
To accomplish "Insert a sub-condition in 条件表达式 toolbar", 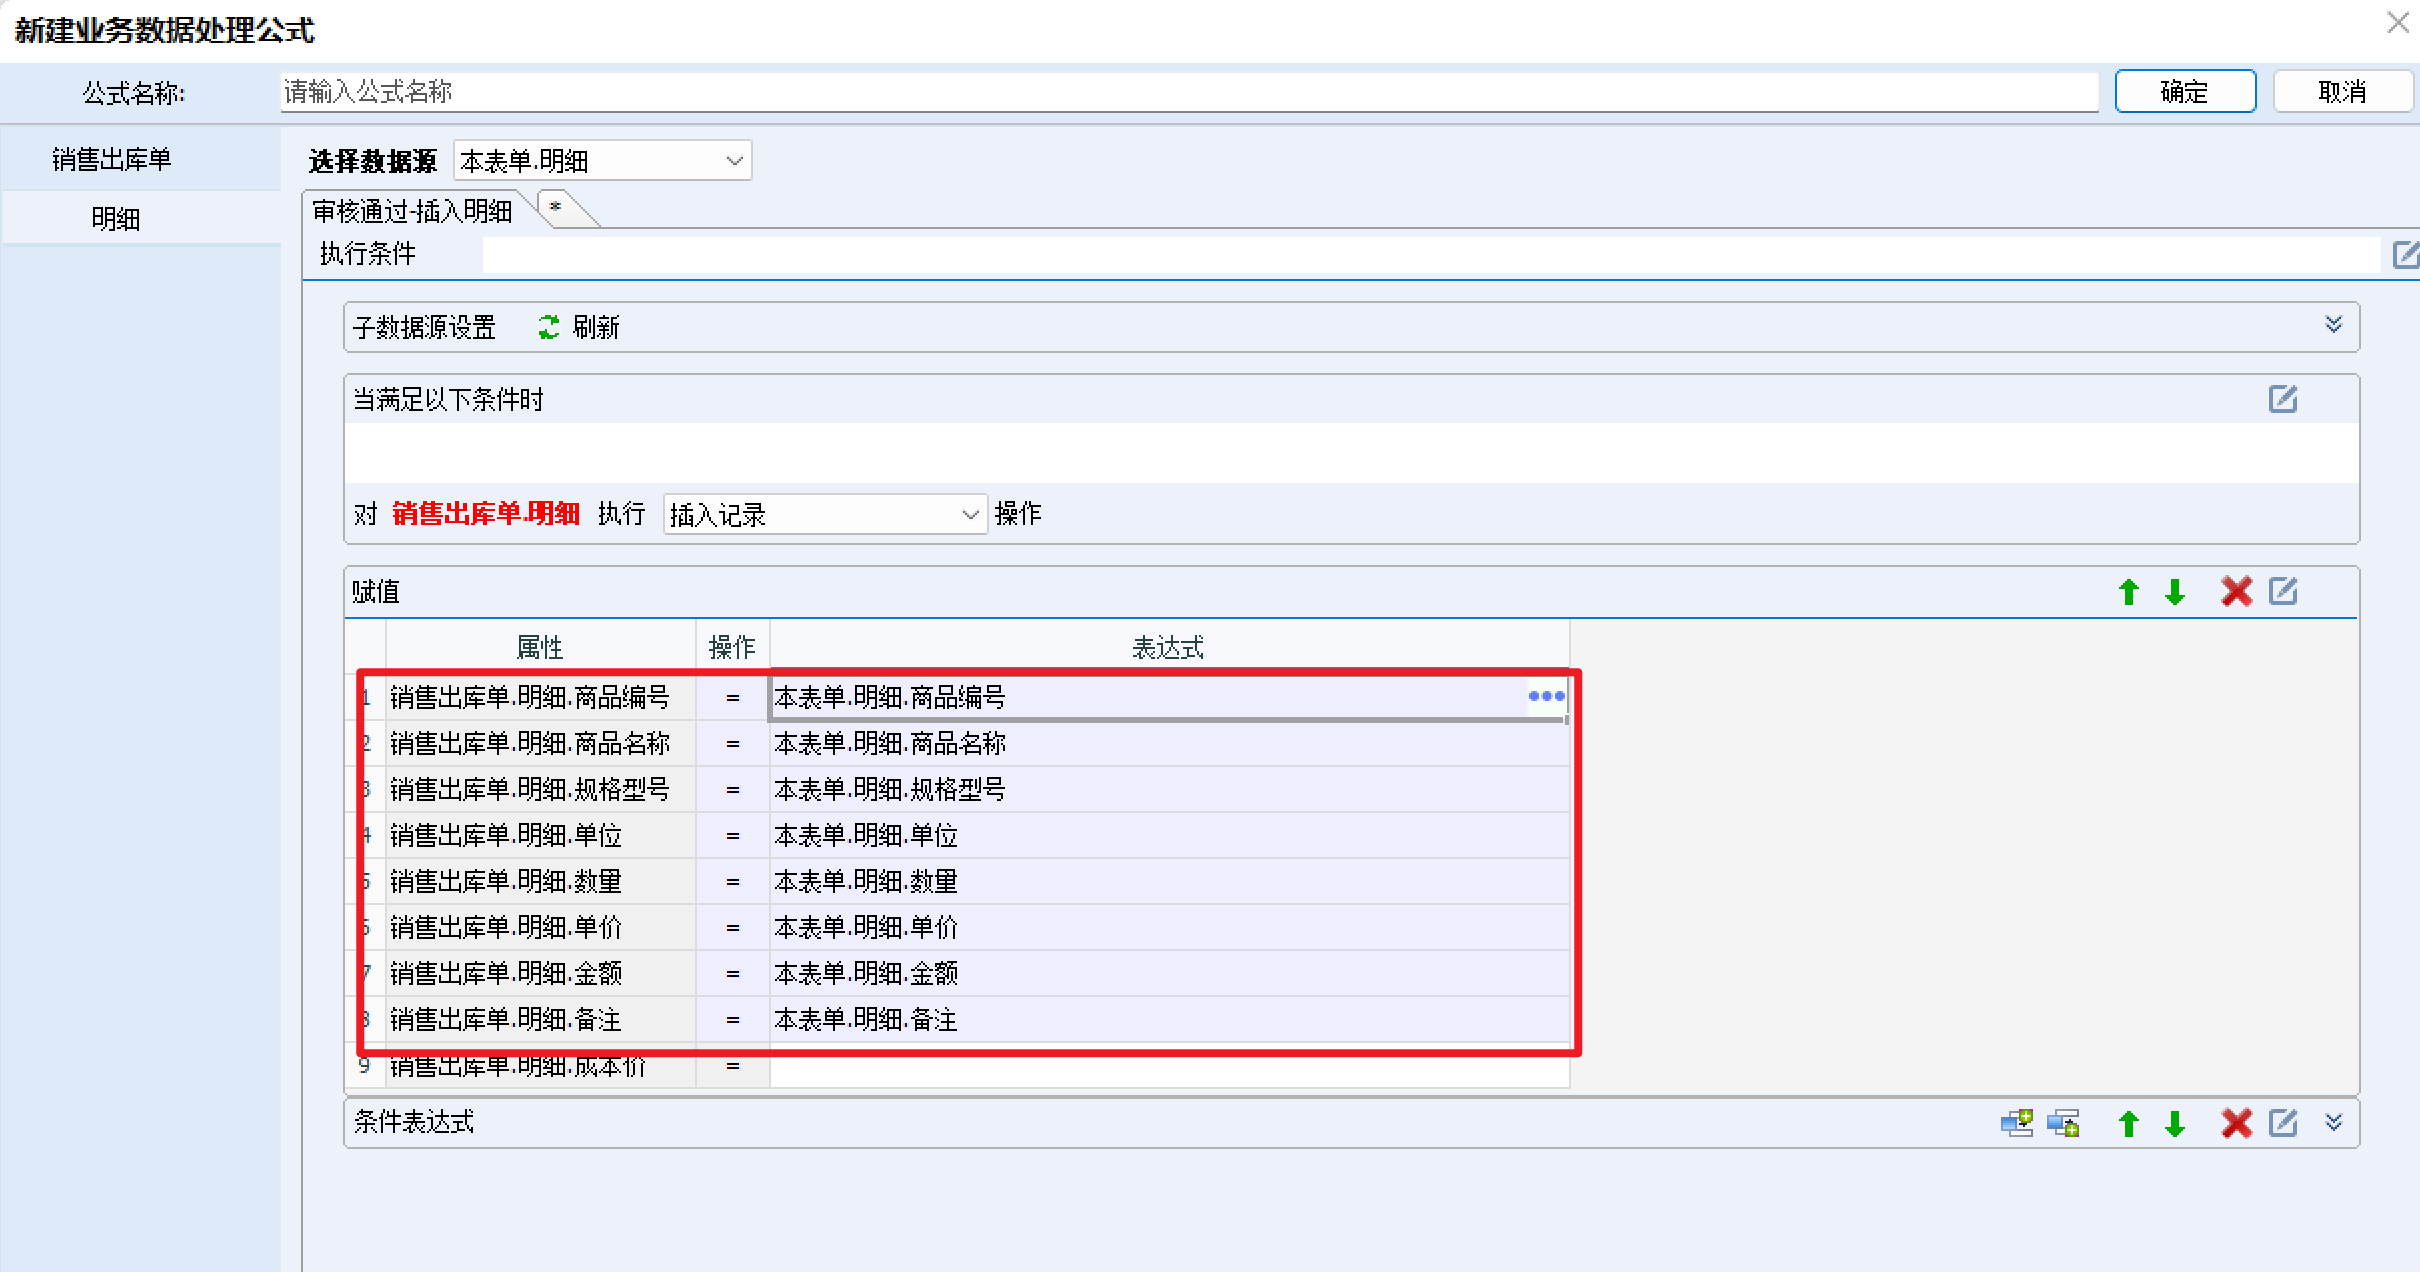I will tap(2064, 1123).
